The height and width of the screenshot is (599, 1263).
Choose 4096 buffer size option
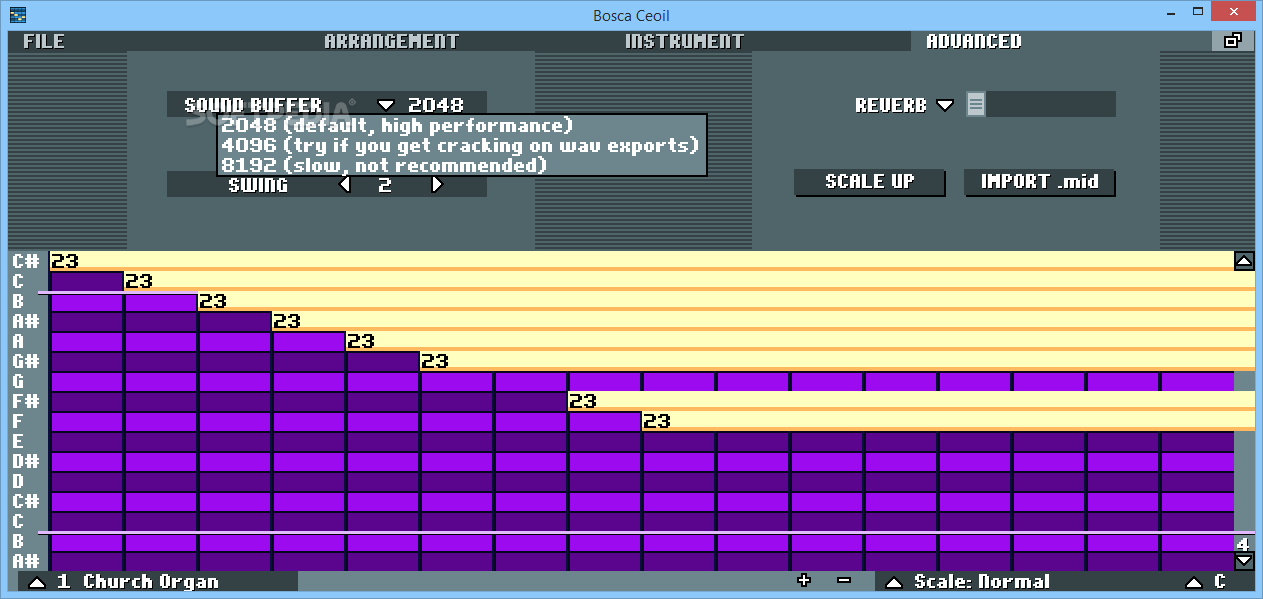click(x=459, y=145)
